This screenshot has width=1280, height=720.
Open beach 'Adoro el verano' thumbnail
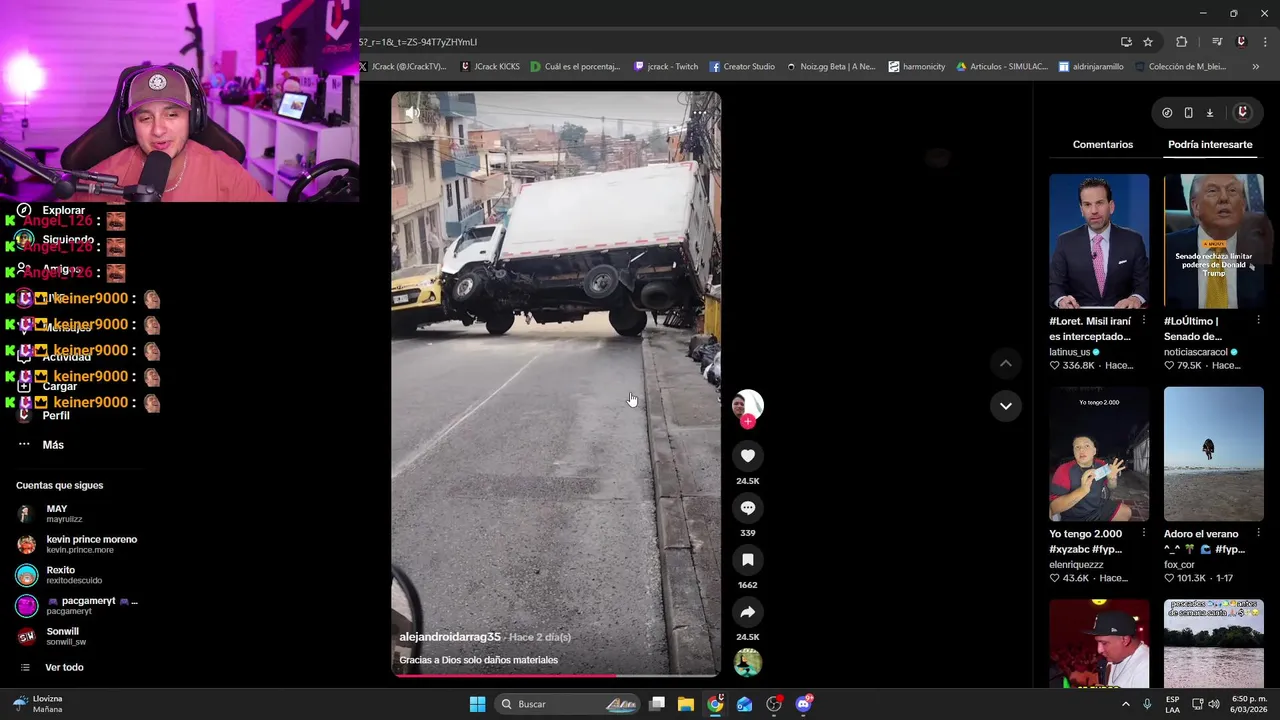(1213, 454)
